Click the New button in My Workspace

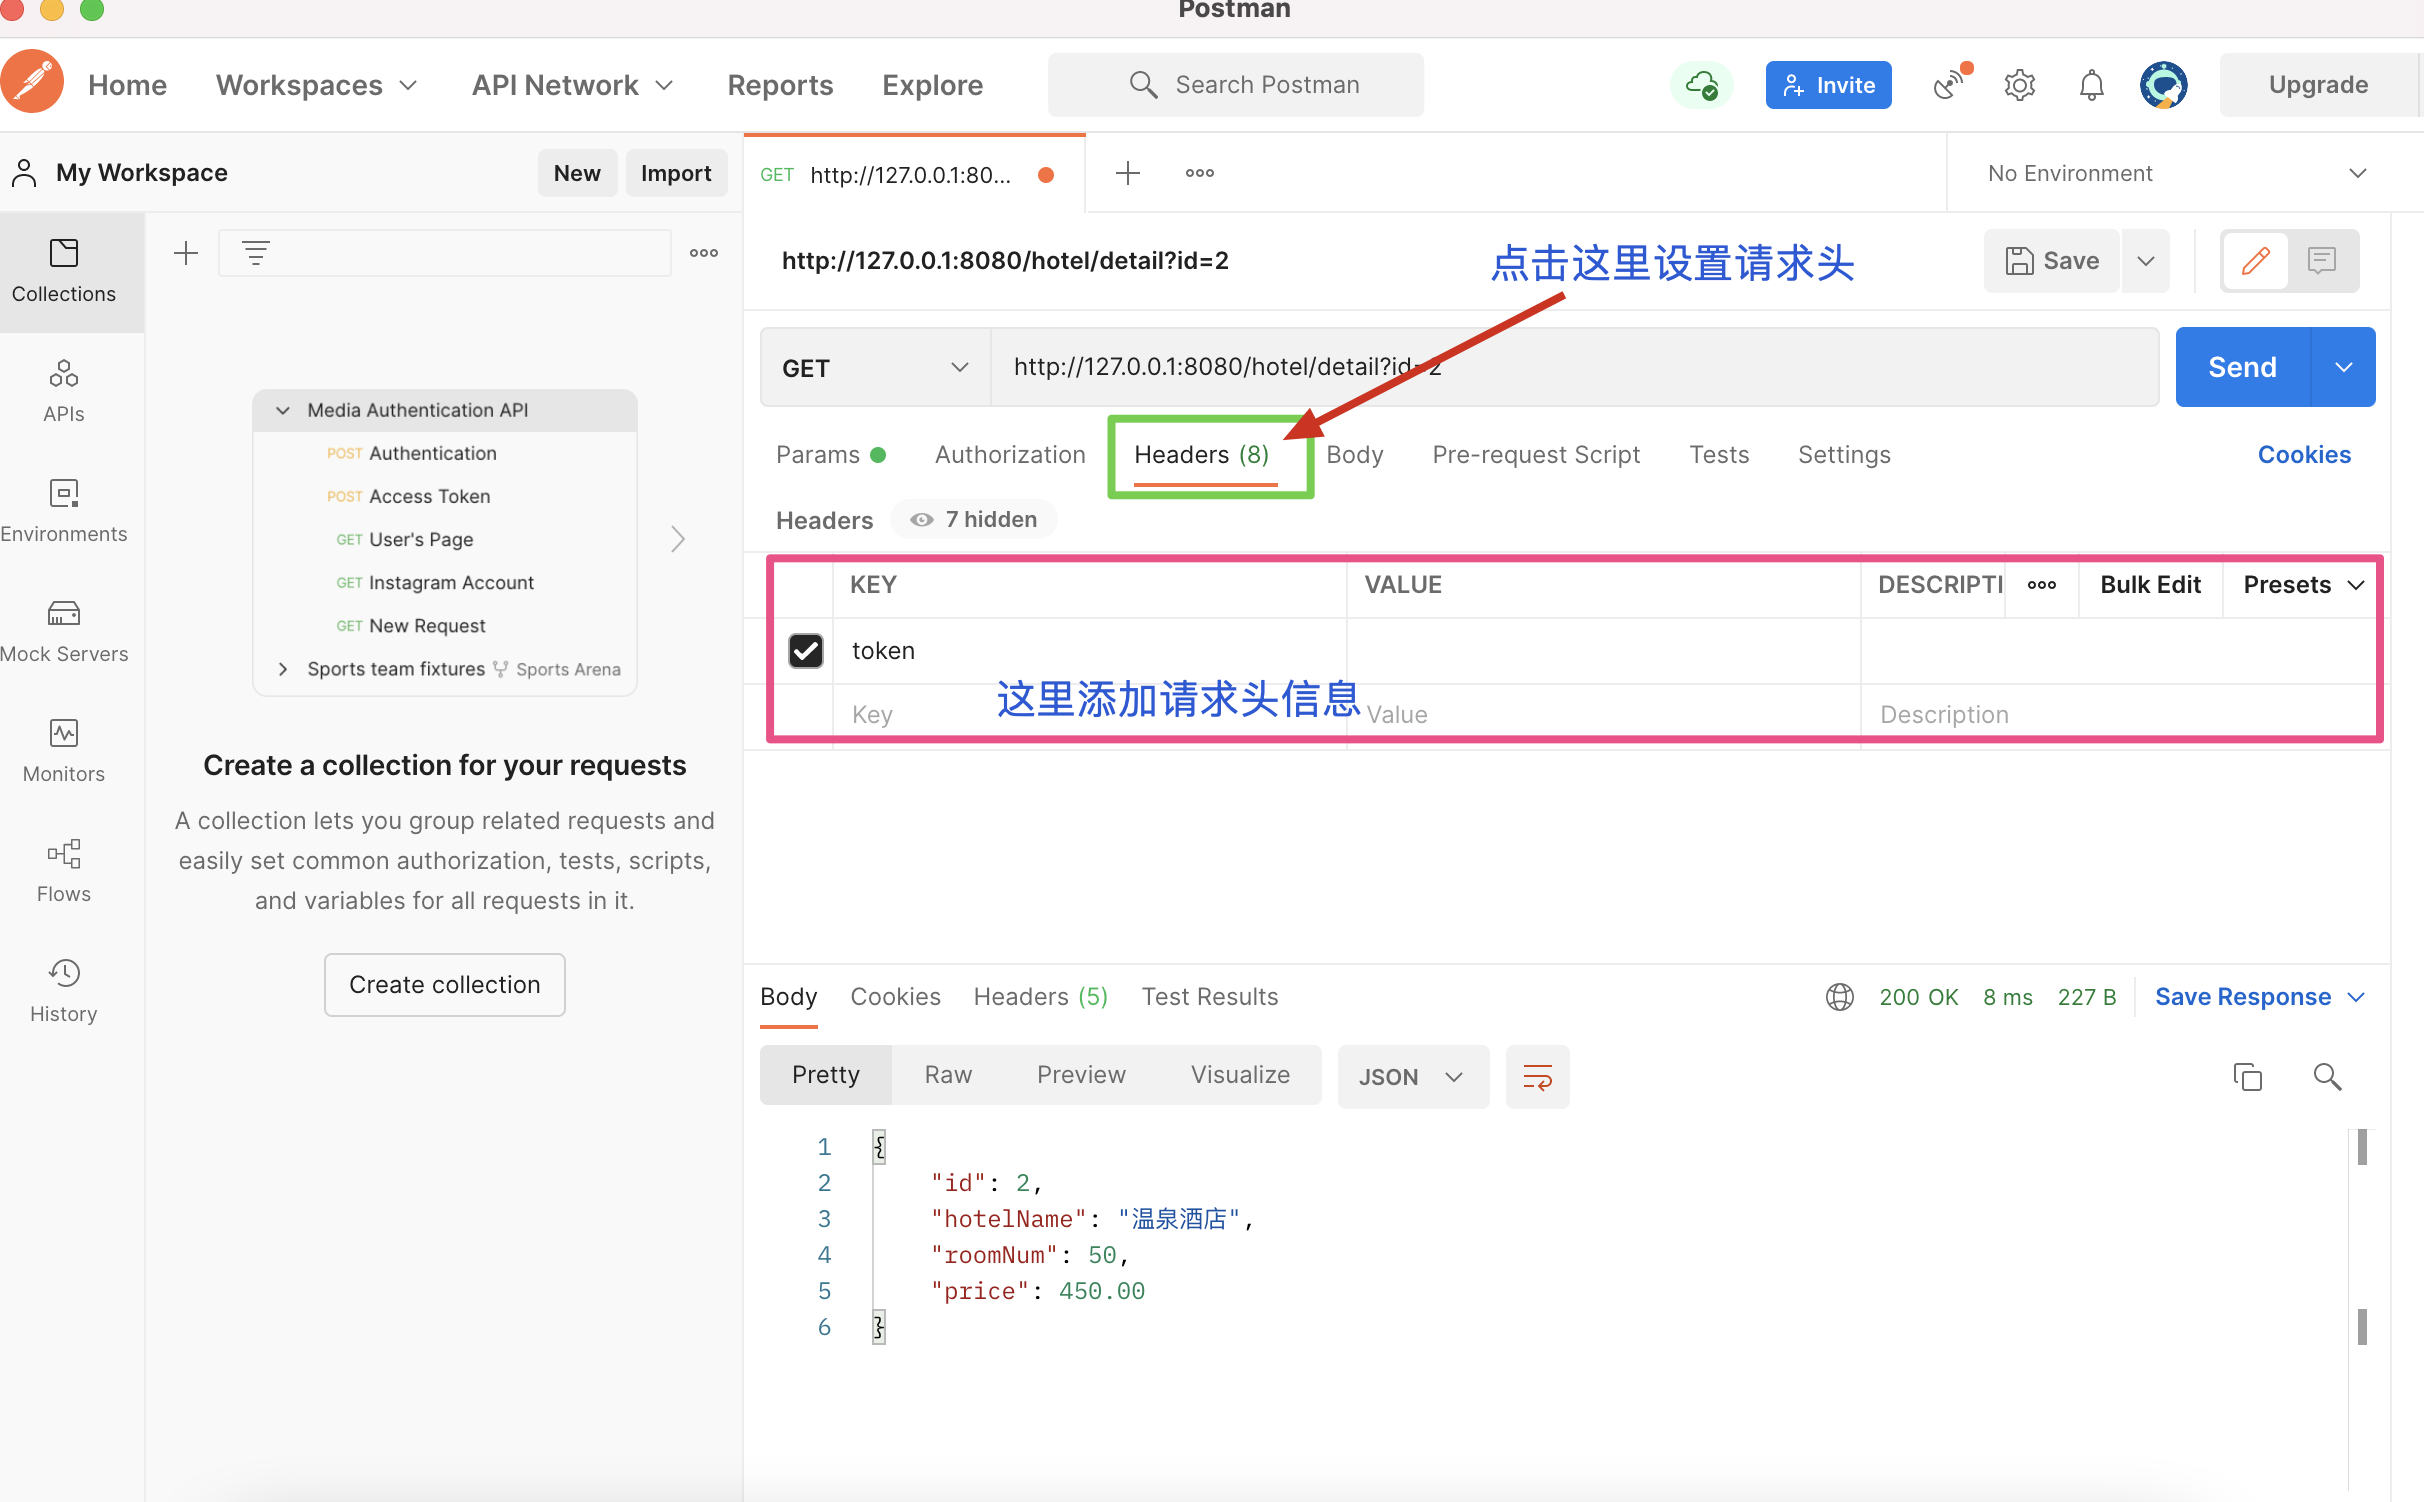click(577, 173)
